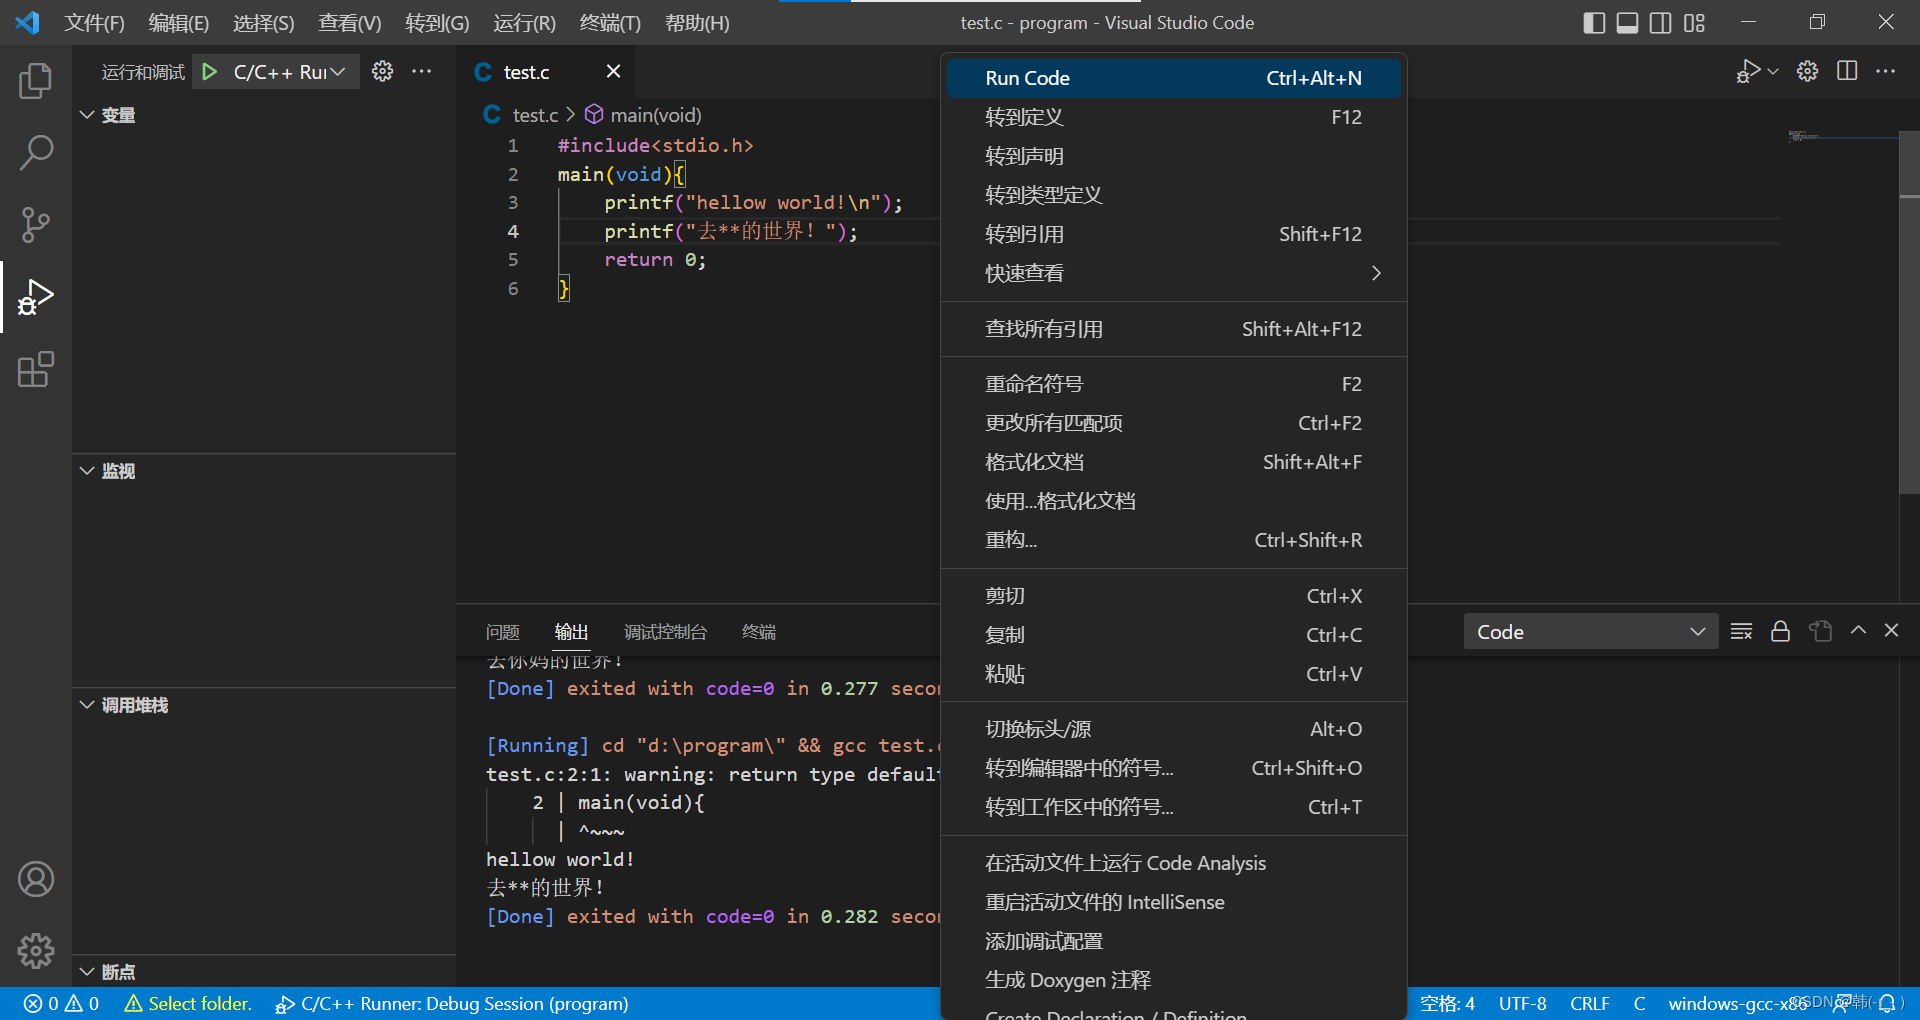Screen dimensions: 1920x1020
Task: Clear the Output panel using its clear icon
Action: pyautogui.click(x=1741, y=631)
